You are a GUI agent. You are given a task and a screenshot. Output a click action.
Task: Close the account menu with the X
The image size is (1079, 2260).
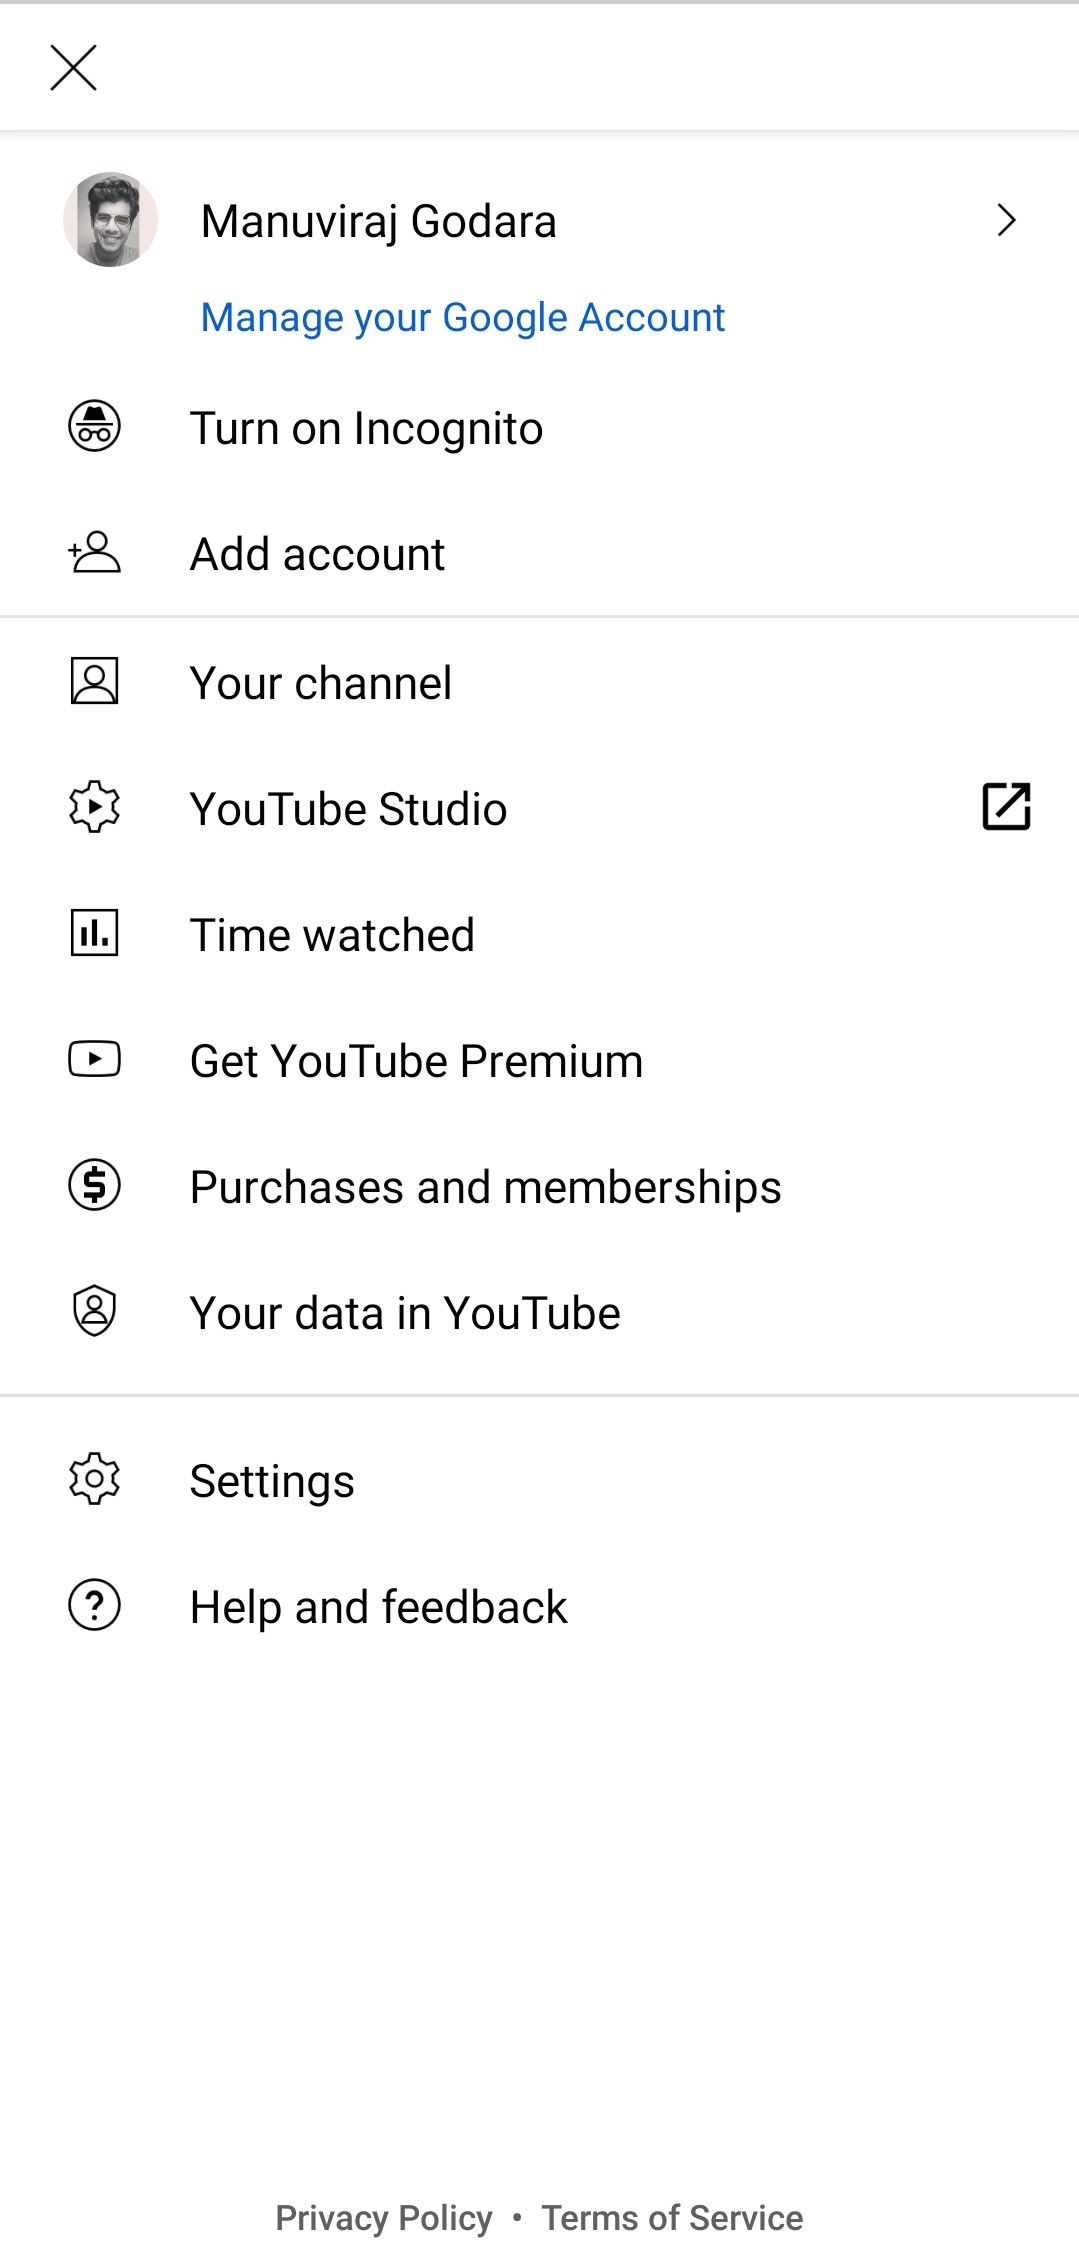point(73,68)
